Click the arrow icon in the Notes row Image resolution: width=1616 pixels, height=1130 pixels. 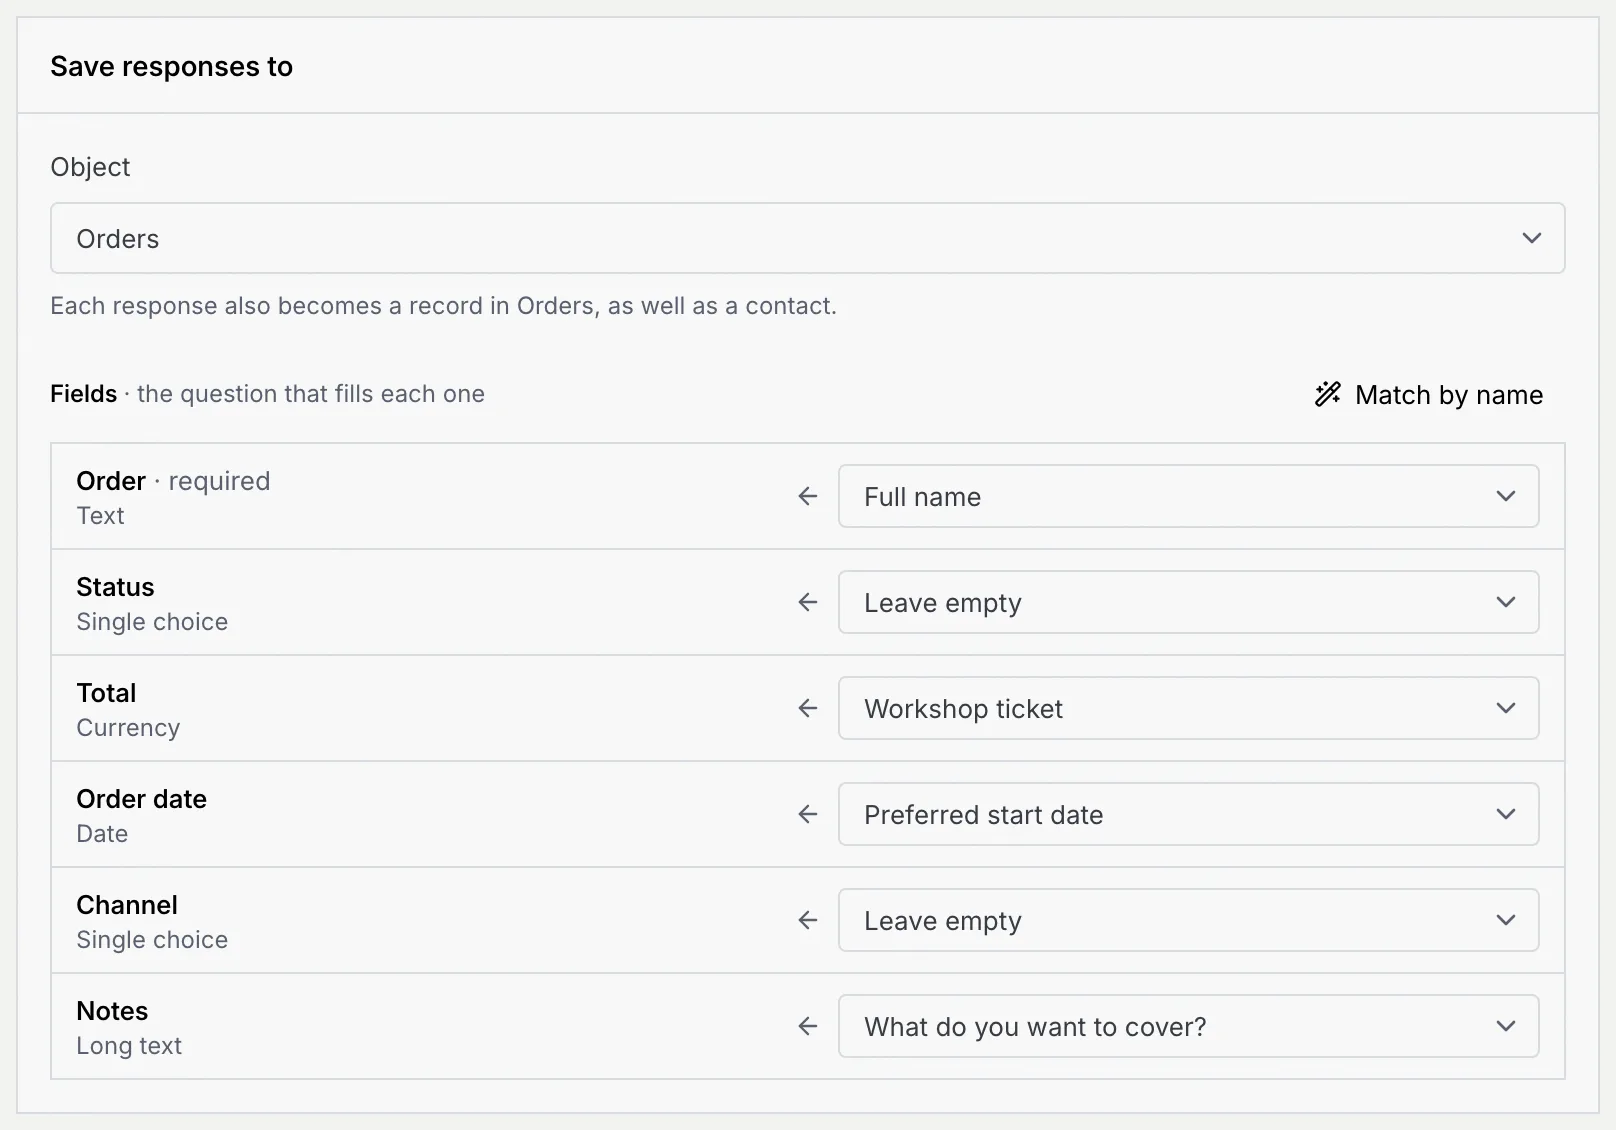[808, 1026]
